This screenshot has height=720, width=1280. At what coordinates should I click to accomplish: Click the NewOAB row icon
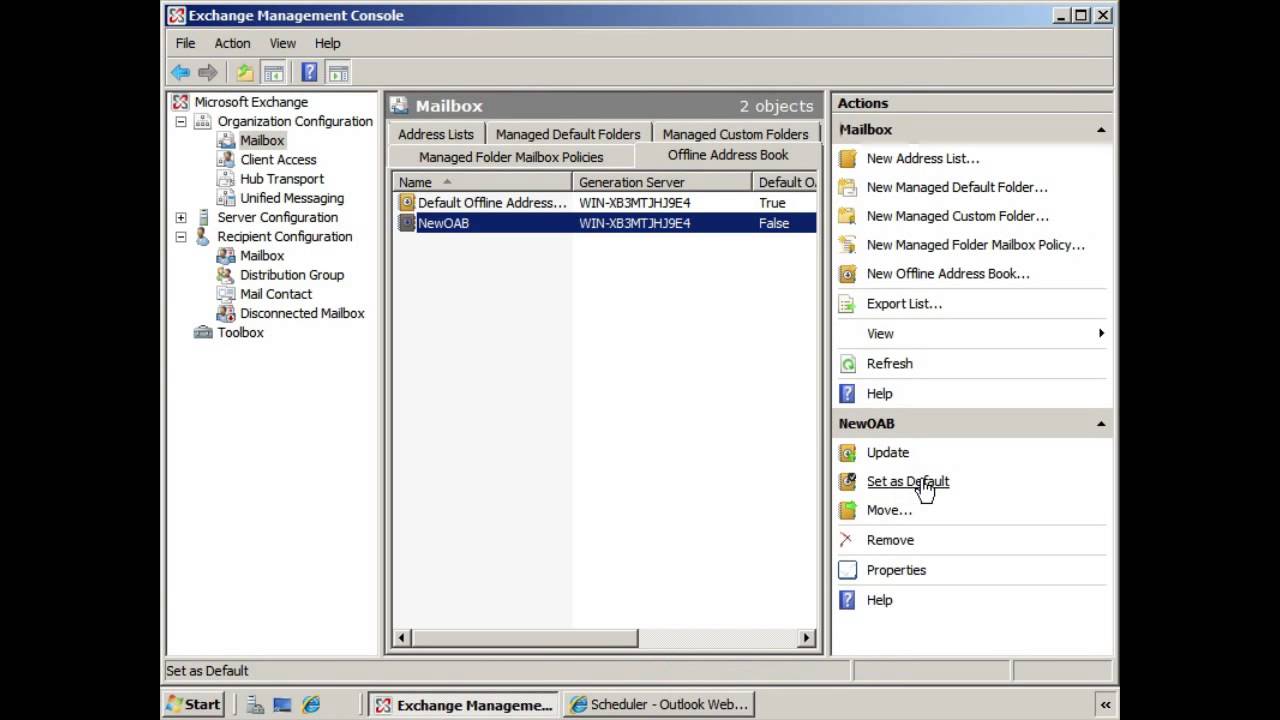407,223
